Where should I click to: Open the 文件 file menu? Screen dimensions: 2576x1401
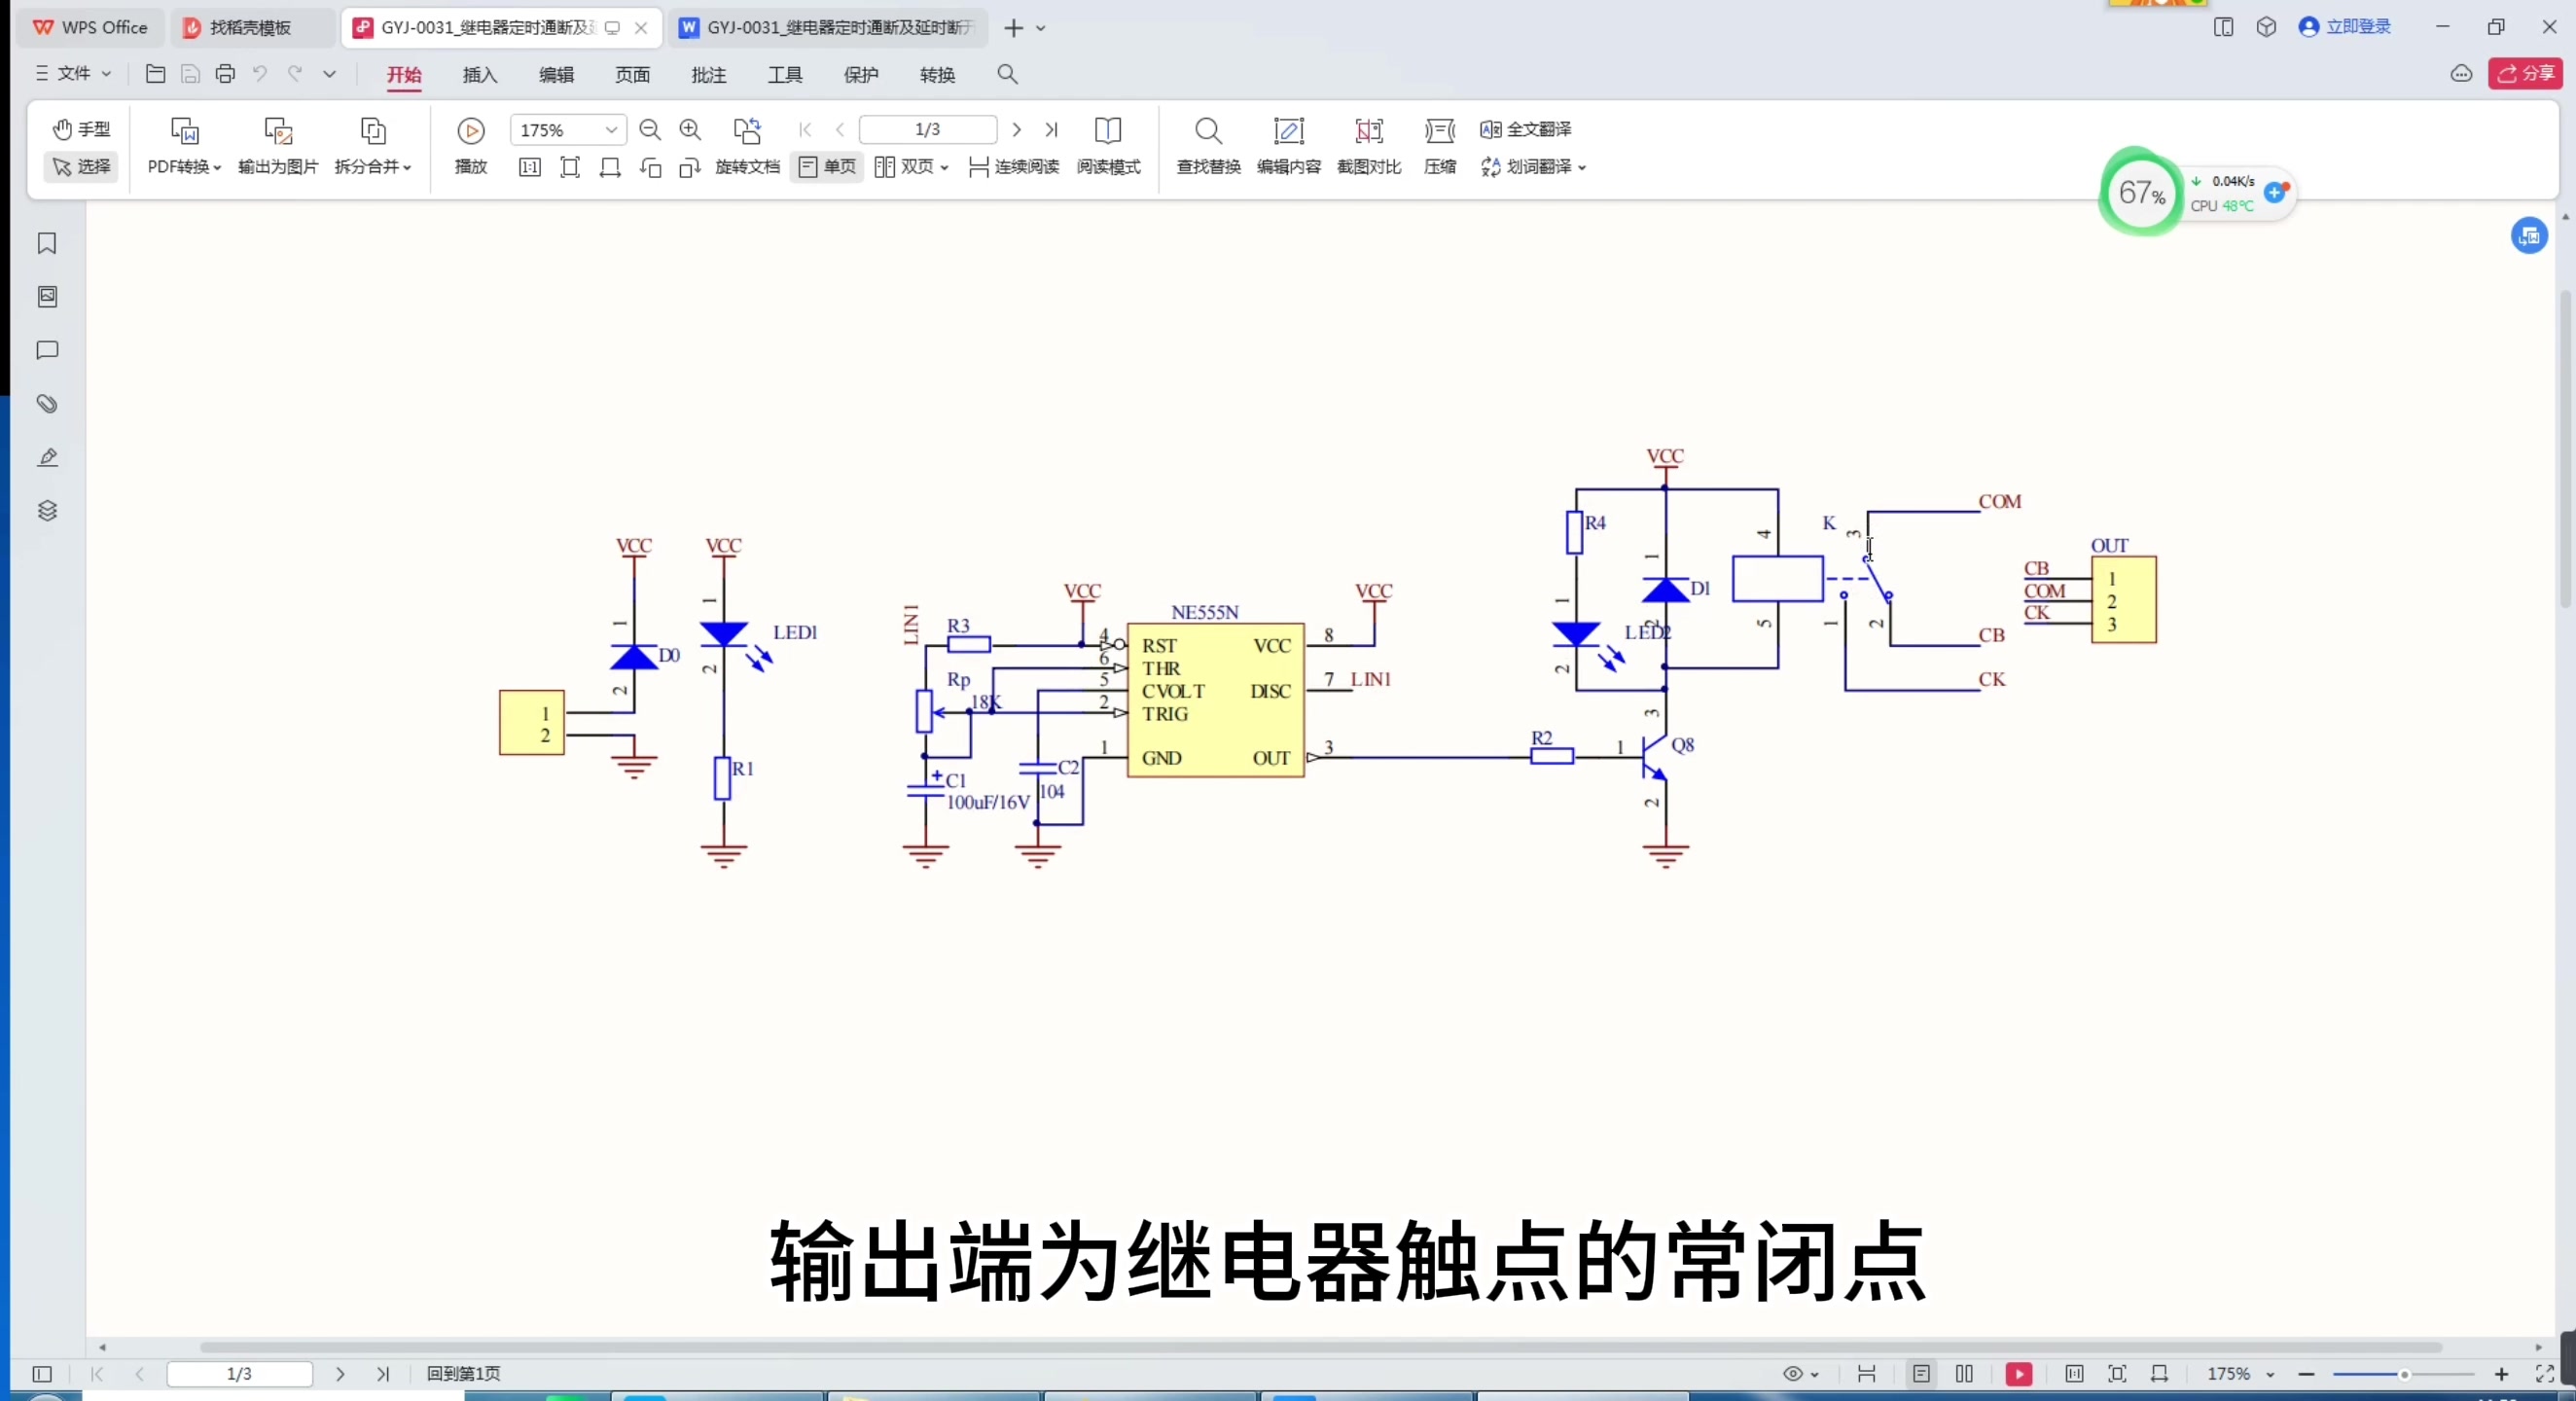(73, 73)
